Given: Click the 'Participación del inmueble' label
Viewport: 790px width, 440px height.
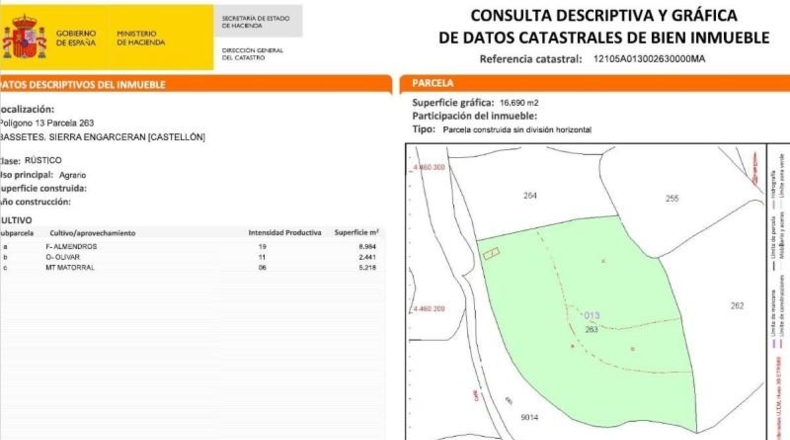Looking at the screenshot, I should (475, 116).
